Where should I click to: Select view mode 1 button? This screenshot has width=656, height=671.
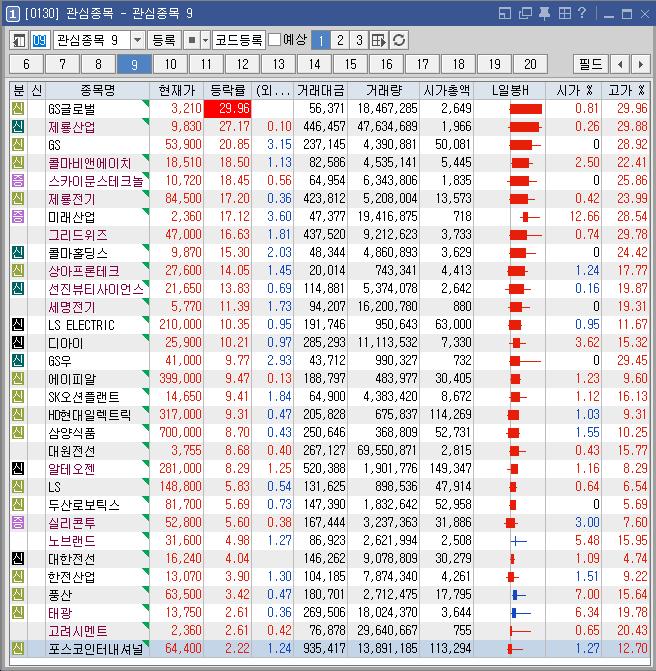[x=321, y=40]
